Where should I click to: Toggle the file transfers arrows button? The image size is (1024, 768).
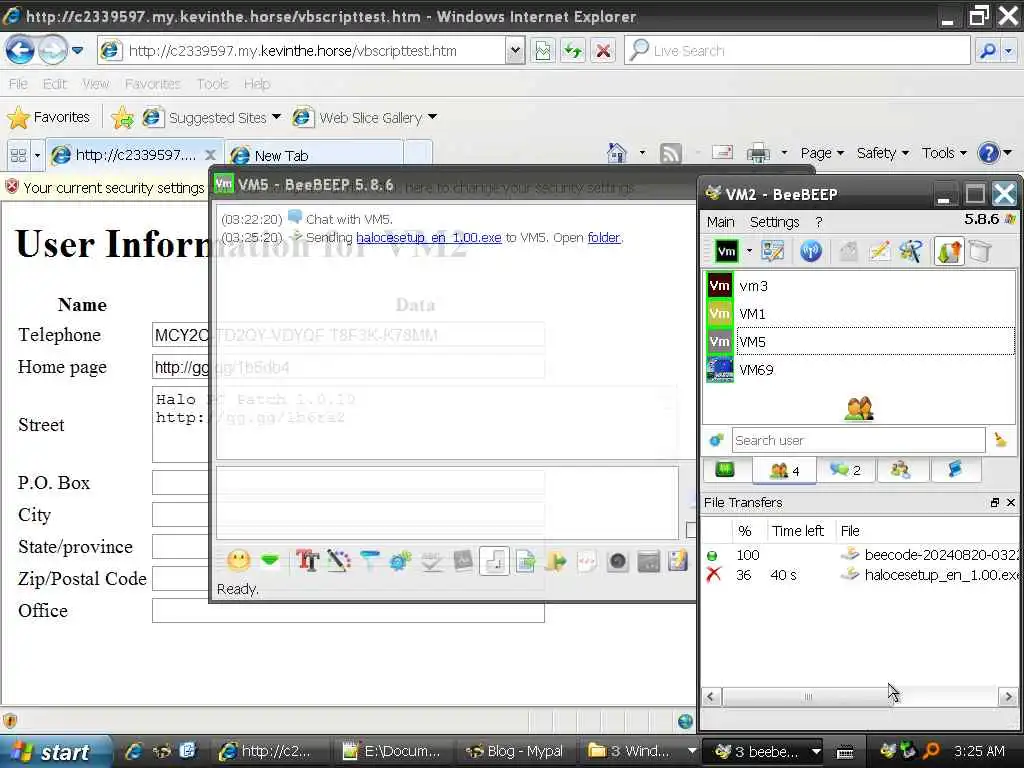coord(949,251)
